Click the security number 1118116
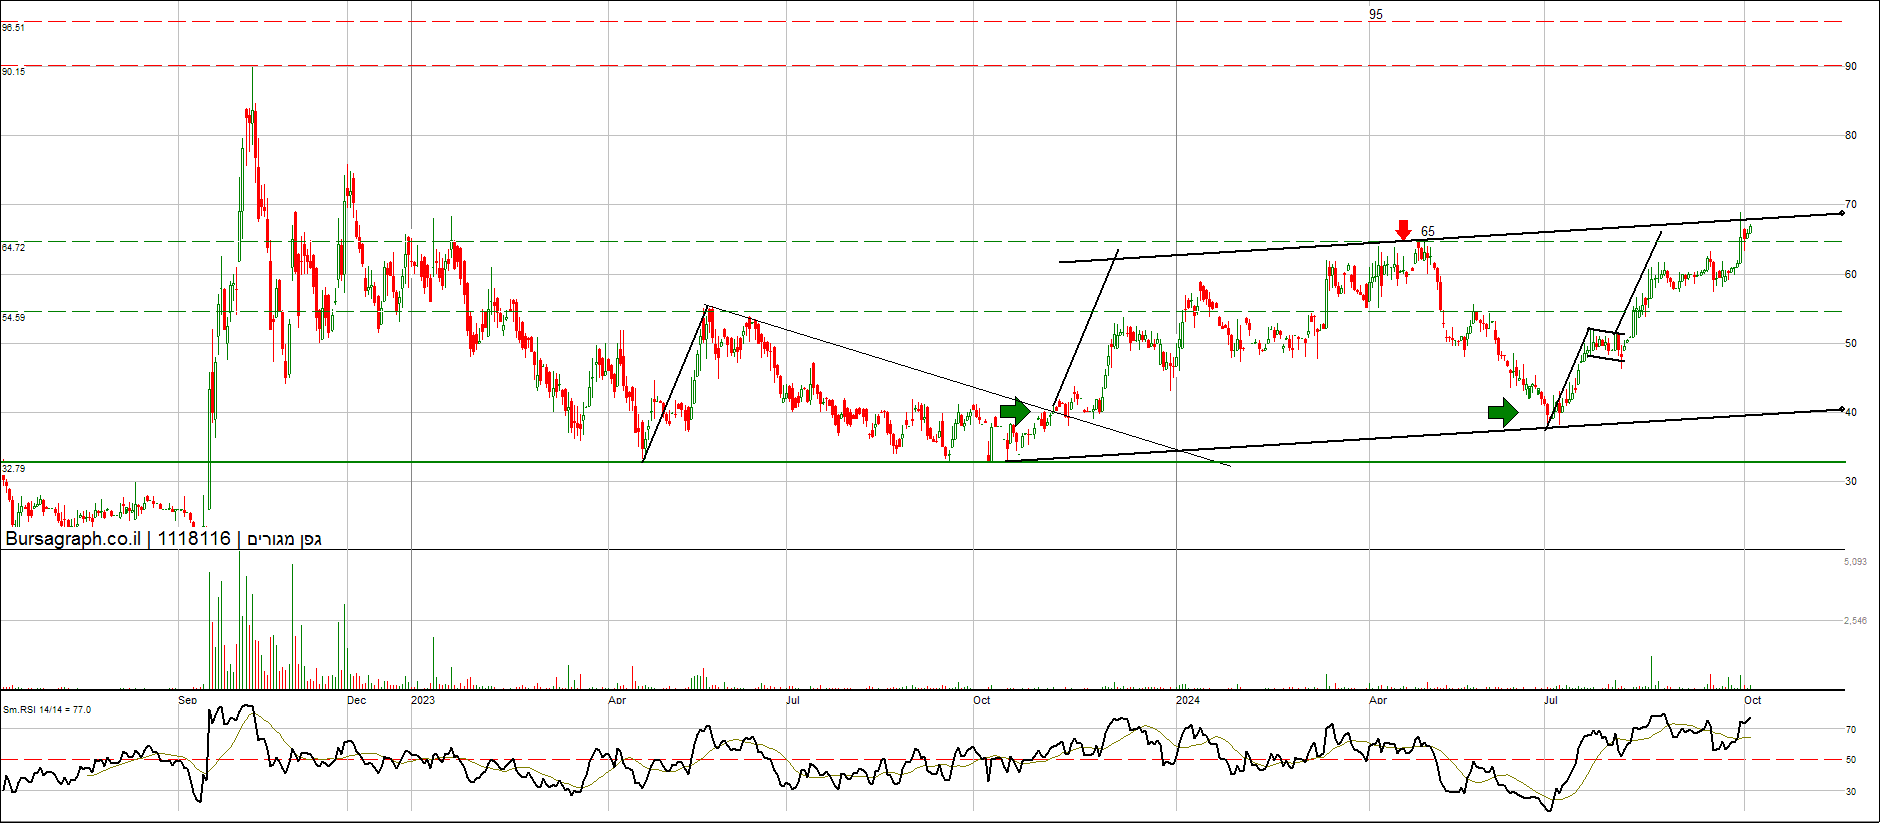The width and height of the screenshot is (1880, 823). tap(194, 539)
